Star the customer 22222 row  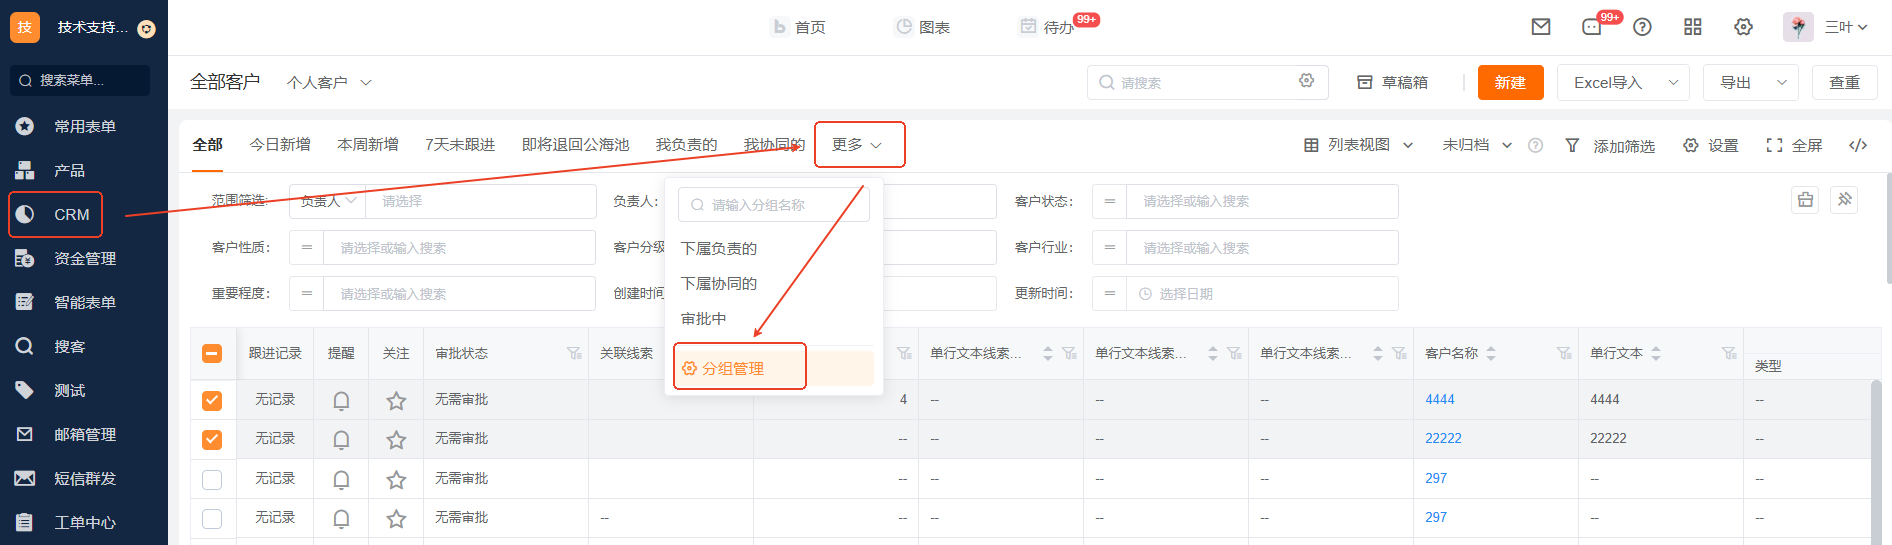coord(396,440)
